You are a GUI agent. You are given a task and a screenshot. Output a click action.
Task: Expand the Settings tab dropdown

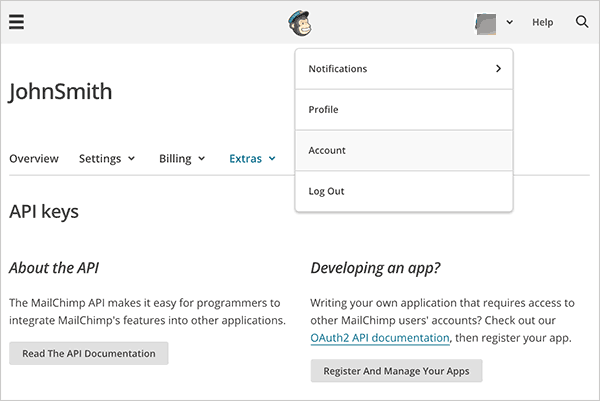107,158
